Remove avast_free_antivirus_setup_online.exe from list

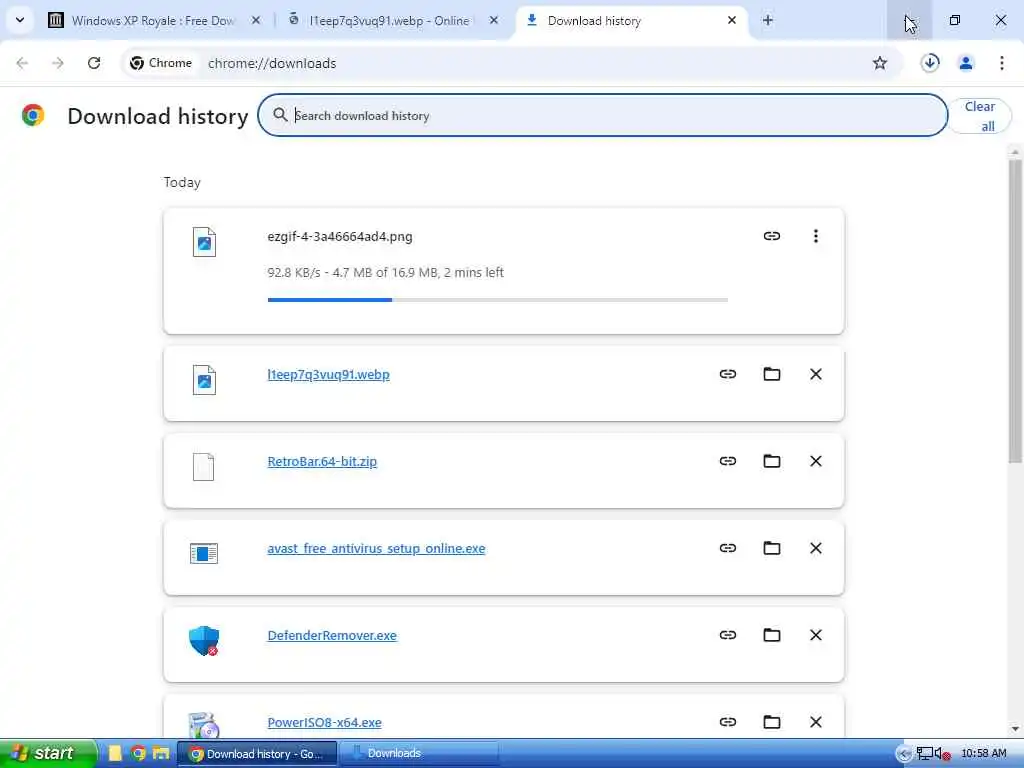(x=815, y=548)
